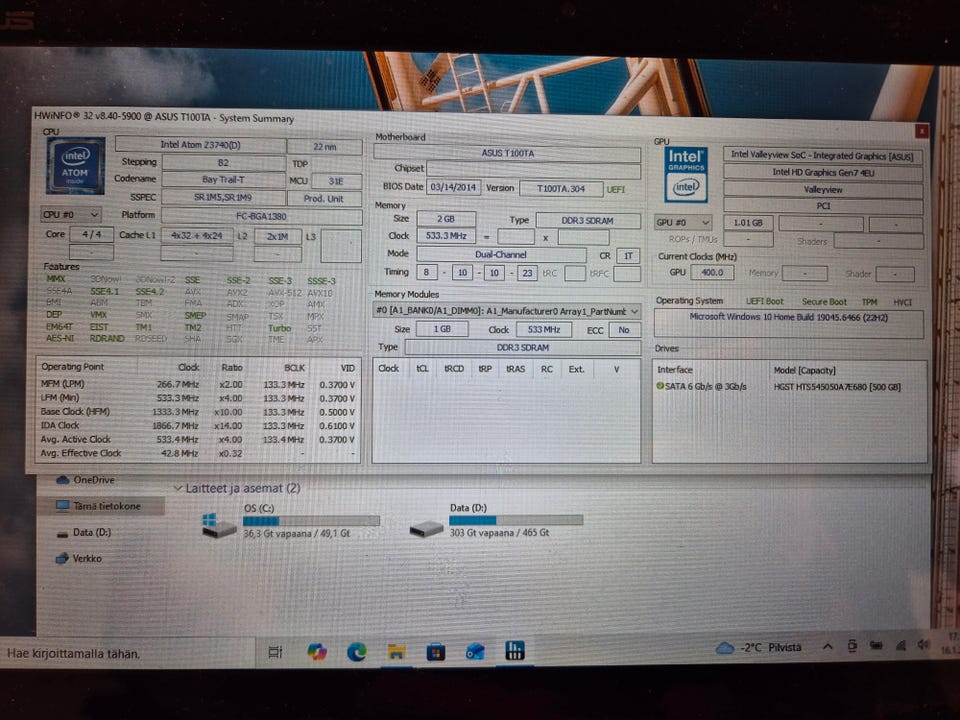Select the IDA Clock operating point row
This screenshot has width=960, height=720.
[x=197, y=426]
